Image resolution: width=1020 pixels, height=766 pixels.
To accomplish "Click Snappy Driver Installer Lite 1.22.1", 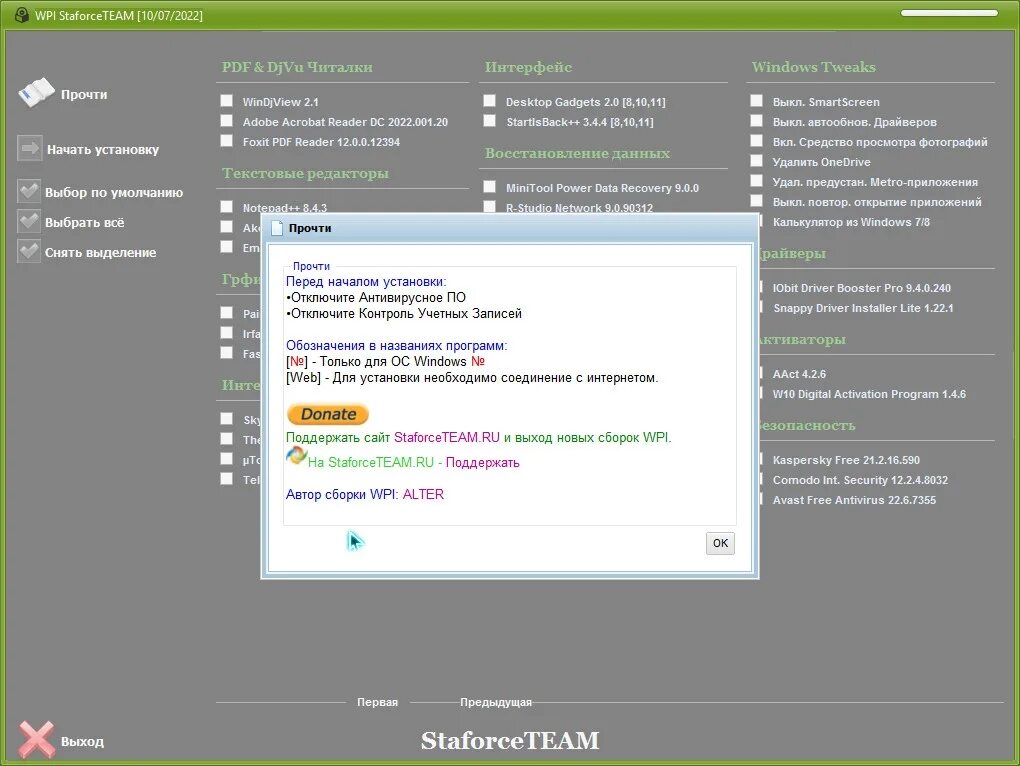I will (863, 308).
